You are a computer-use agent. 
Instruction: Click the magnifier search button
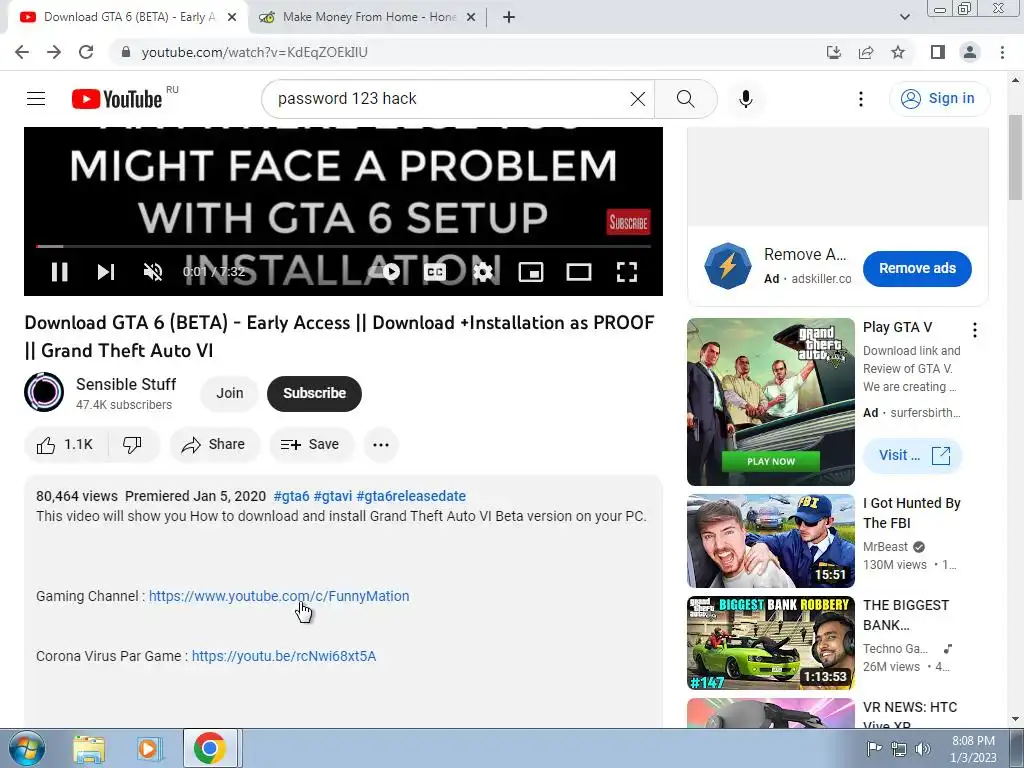685,99
